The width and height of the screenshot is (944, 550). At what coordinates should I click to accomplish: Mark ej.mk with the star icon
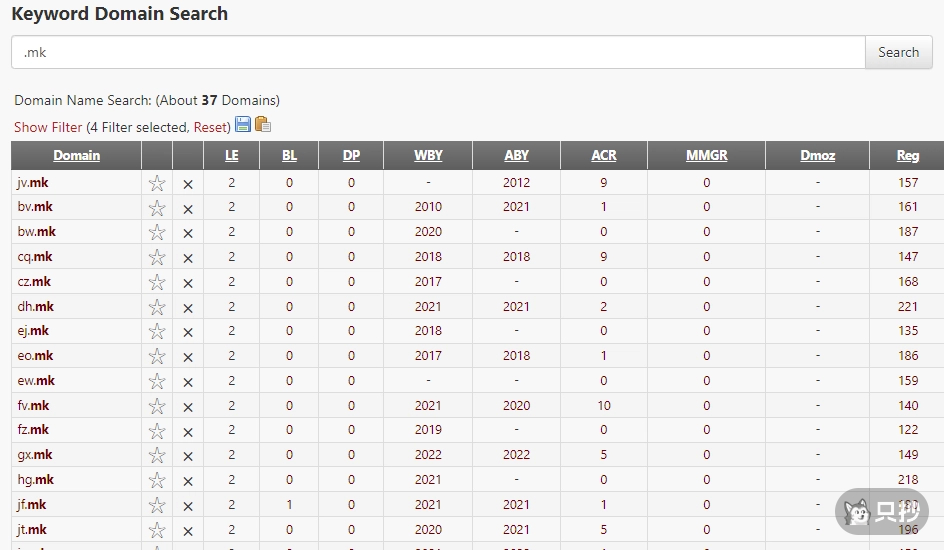157,332
